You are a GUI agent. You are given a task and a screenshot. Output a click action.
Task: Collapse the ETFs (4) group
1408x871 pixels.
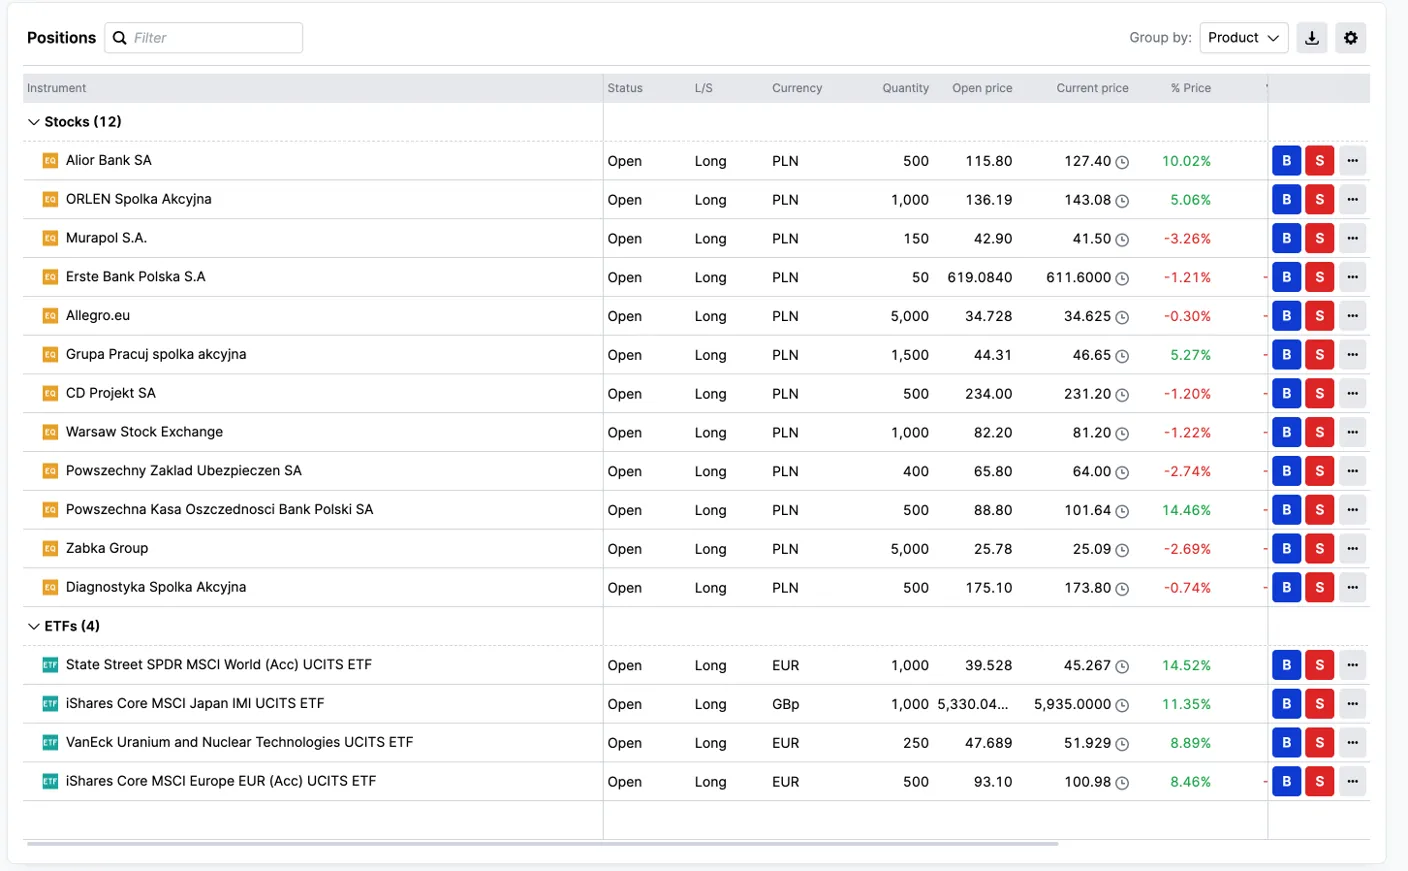click(x=34, y=626)
